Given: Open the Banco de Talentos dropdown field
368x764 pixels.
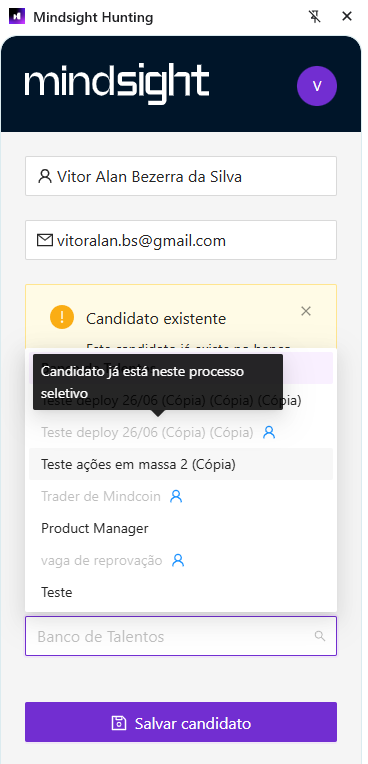Looking at the screenshot, I should click(x=181, y=636).
